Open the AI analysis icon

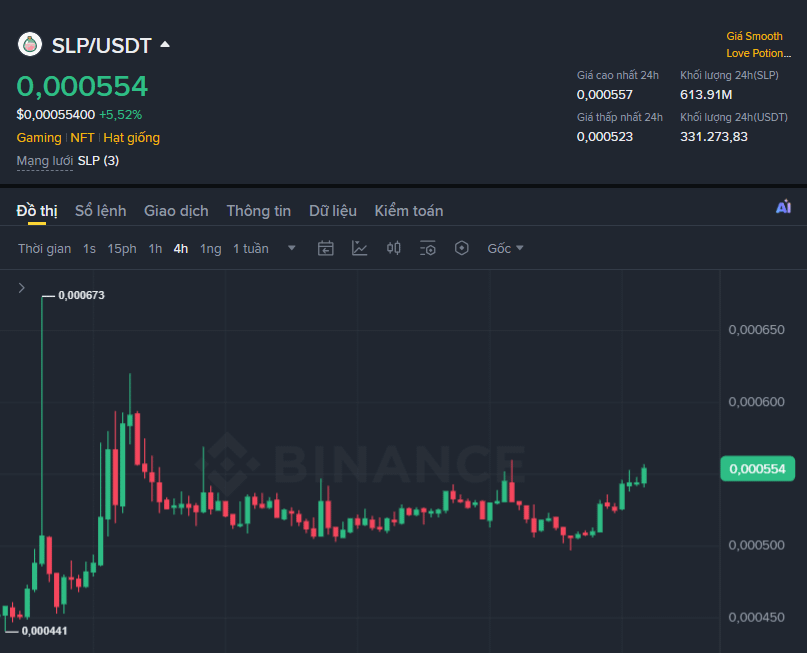click(x=783, y=207)
